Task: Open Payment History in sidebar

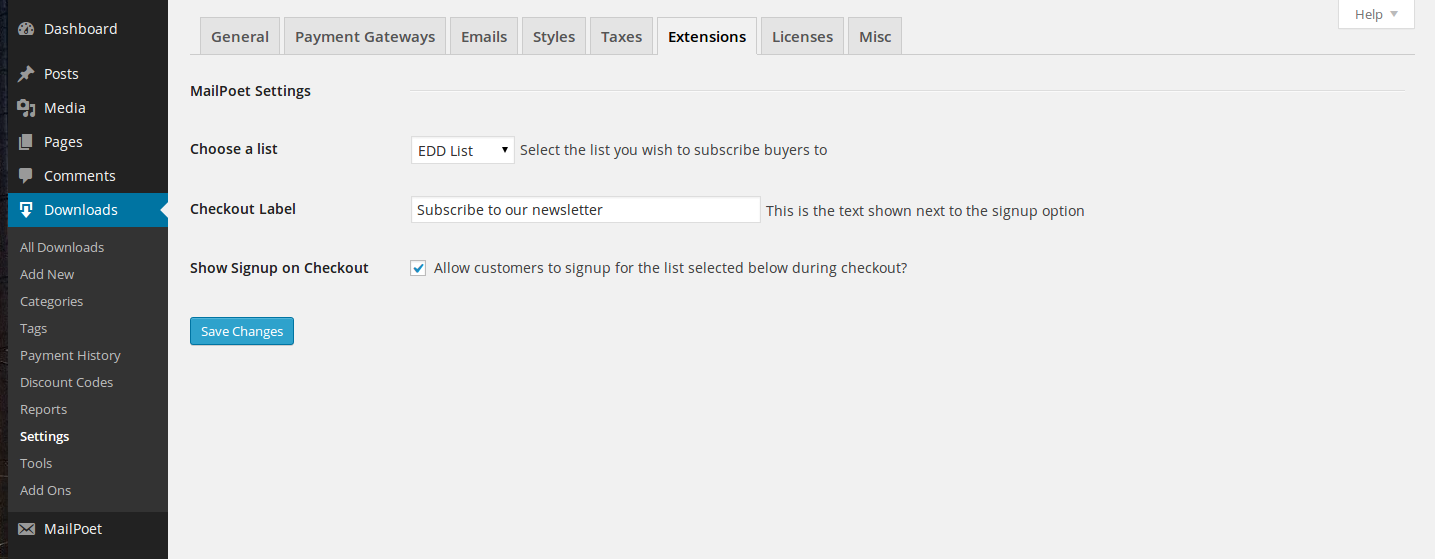Action: (70, 355)
